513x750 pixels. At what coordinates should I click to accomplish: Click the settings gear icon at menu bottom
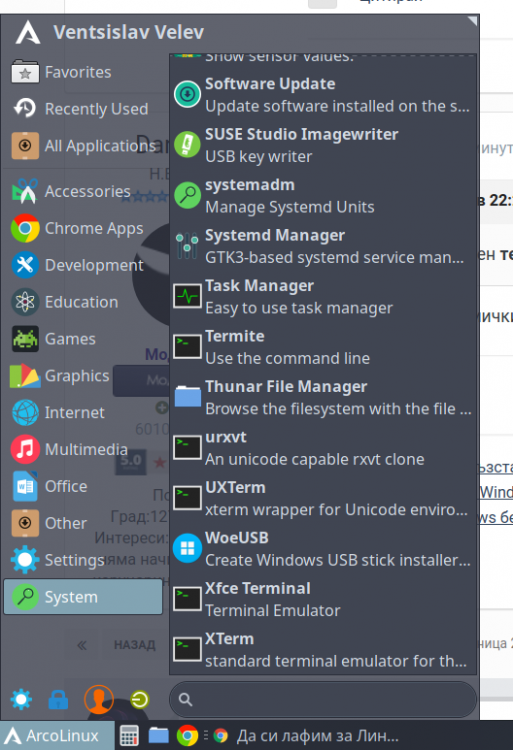tap(21, 699)
